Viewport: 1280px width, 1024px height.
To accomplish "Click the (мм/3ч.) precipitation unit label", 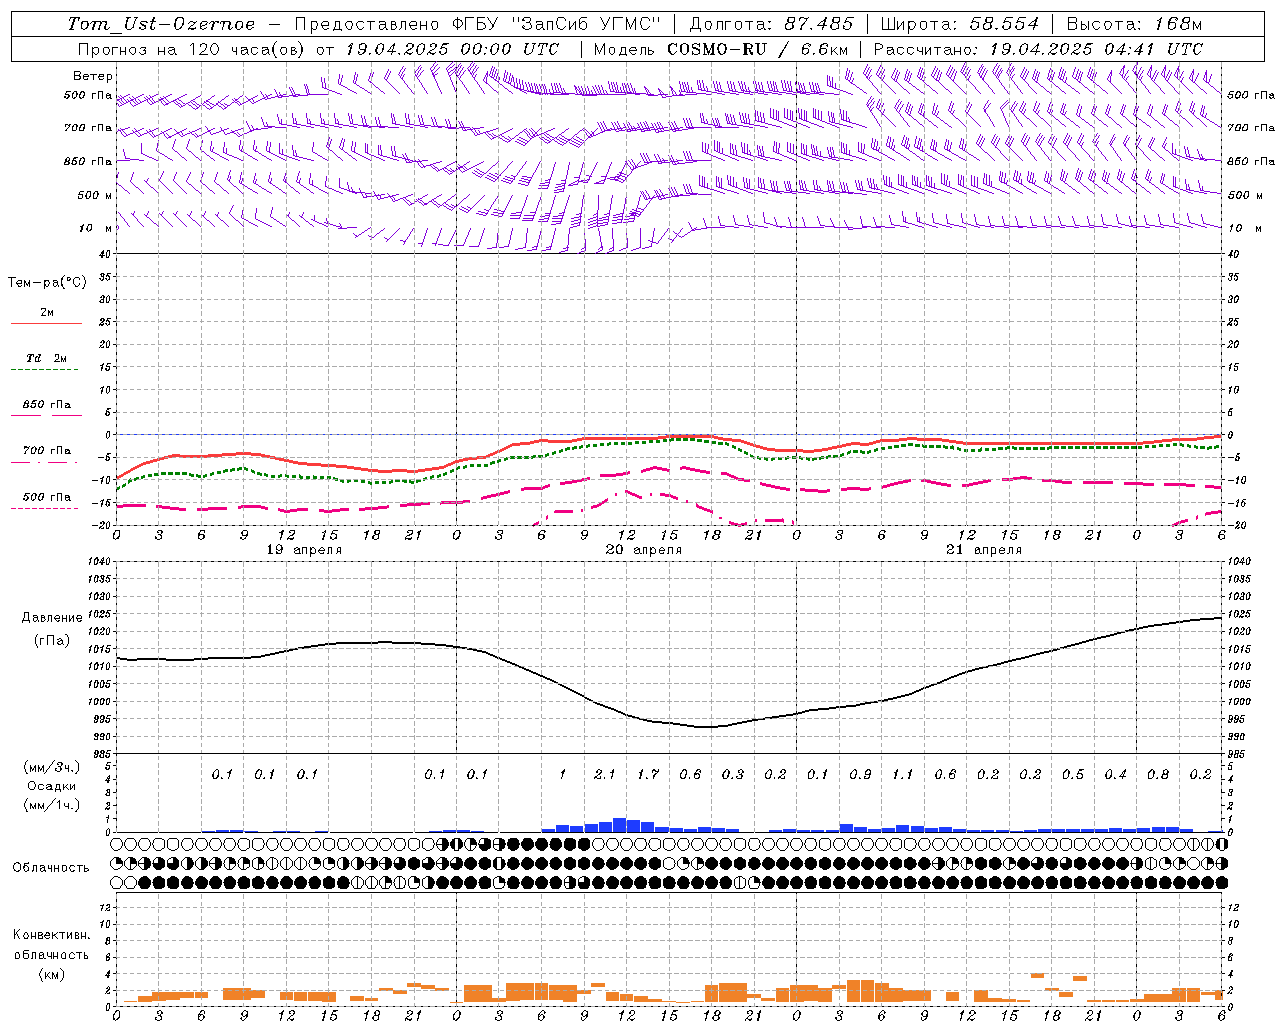I will (x=52, y=767).
